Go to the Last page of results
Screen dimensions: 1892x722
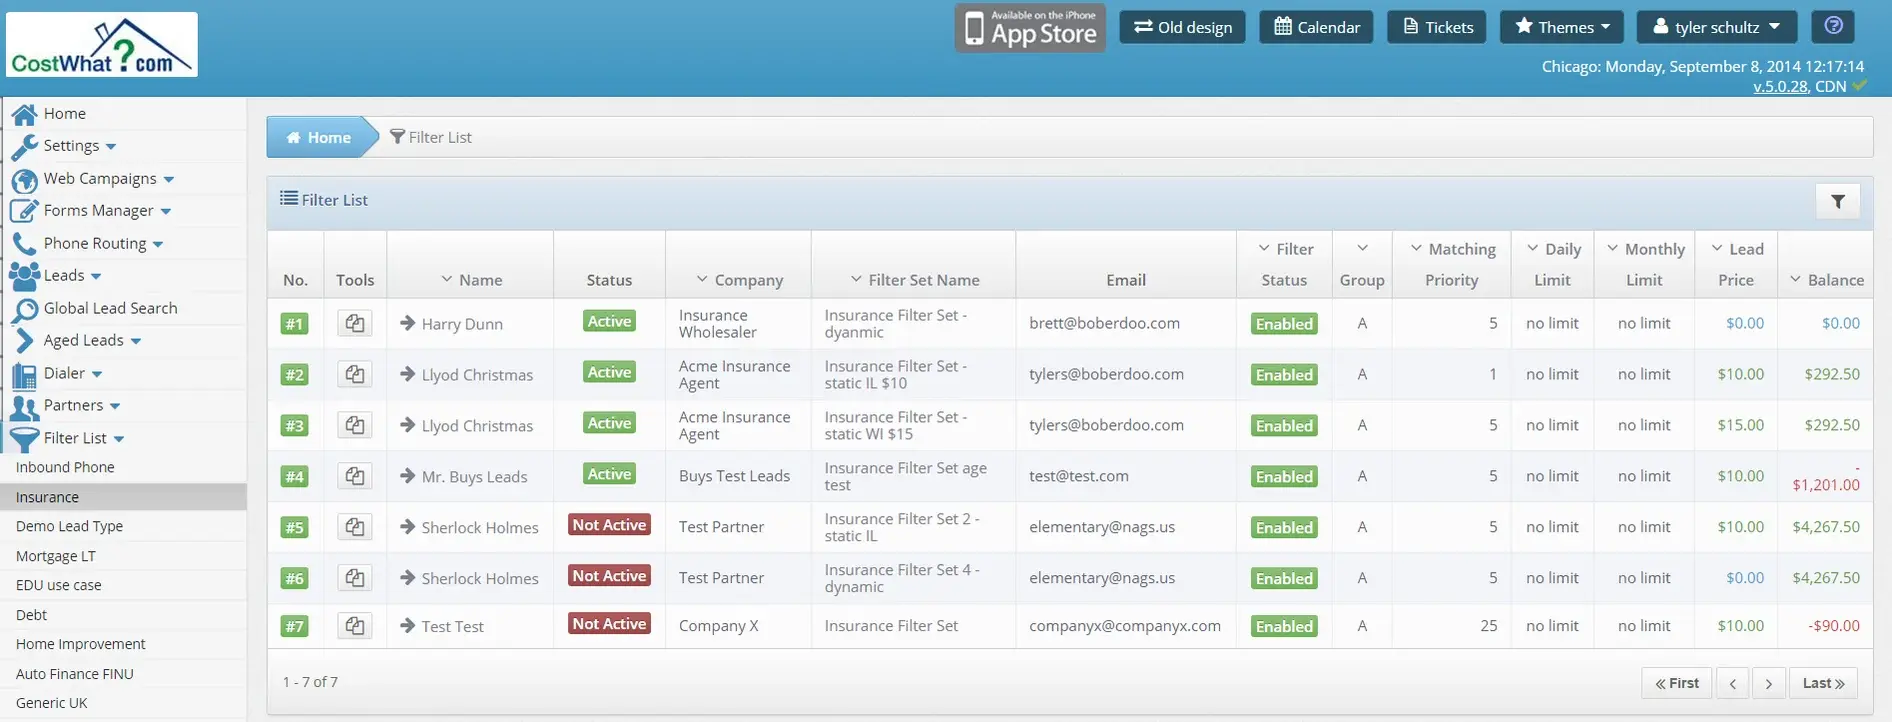click(x=1822, y=683)
